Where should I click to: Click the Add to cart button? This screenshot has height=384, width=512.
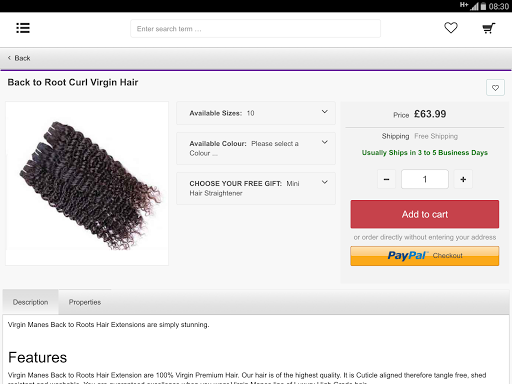tap(425, 214)
